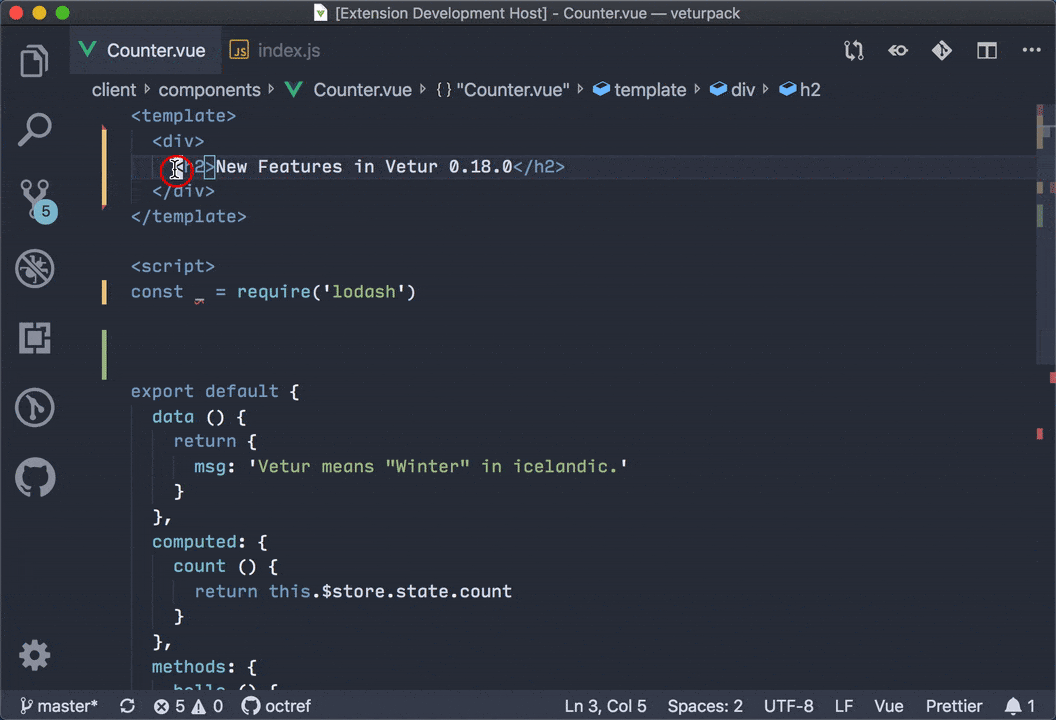Viewport: 1056px width, 720px height.
Task: Click the master* branch indicator
Action: [59, 706]
